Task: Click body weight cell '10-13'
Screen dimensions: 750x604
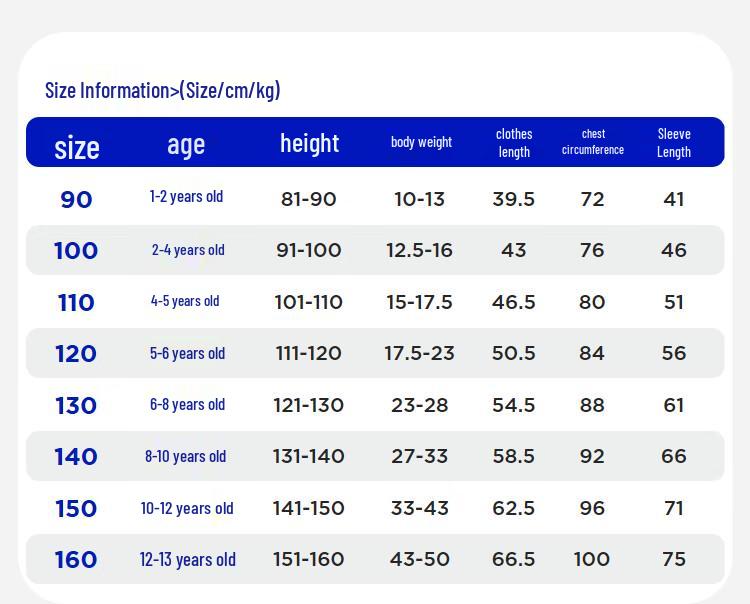Action: point(419,199)
